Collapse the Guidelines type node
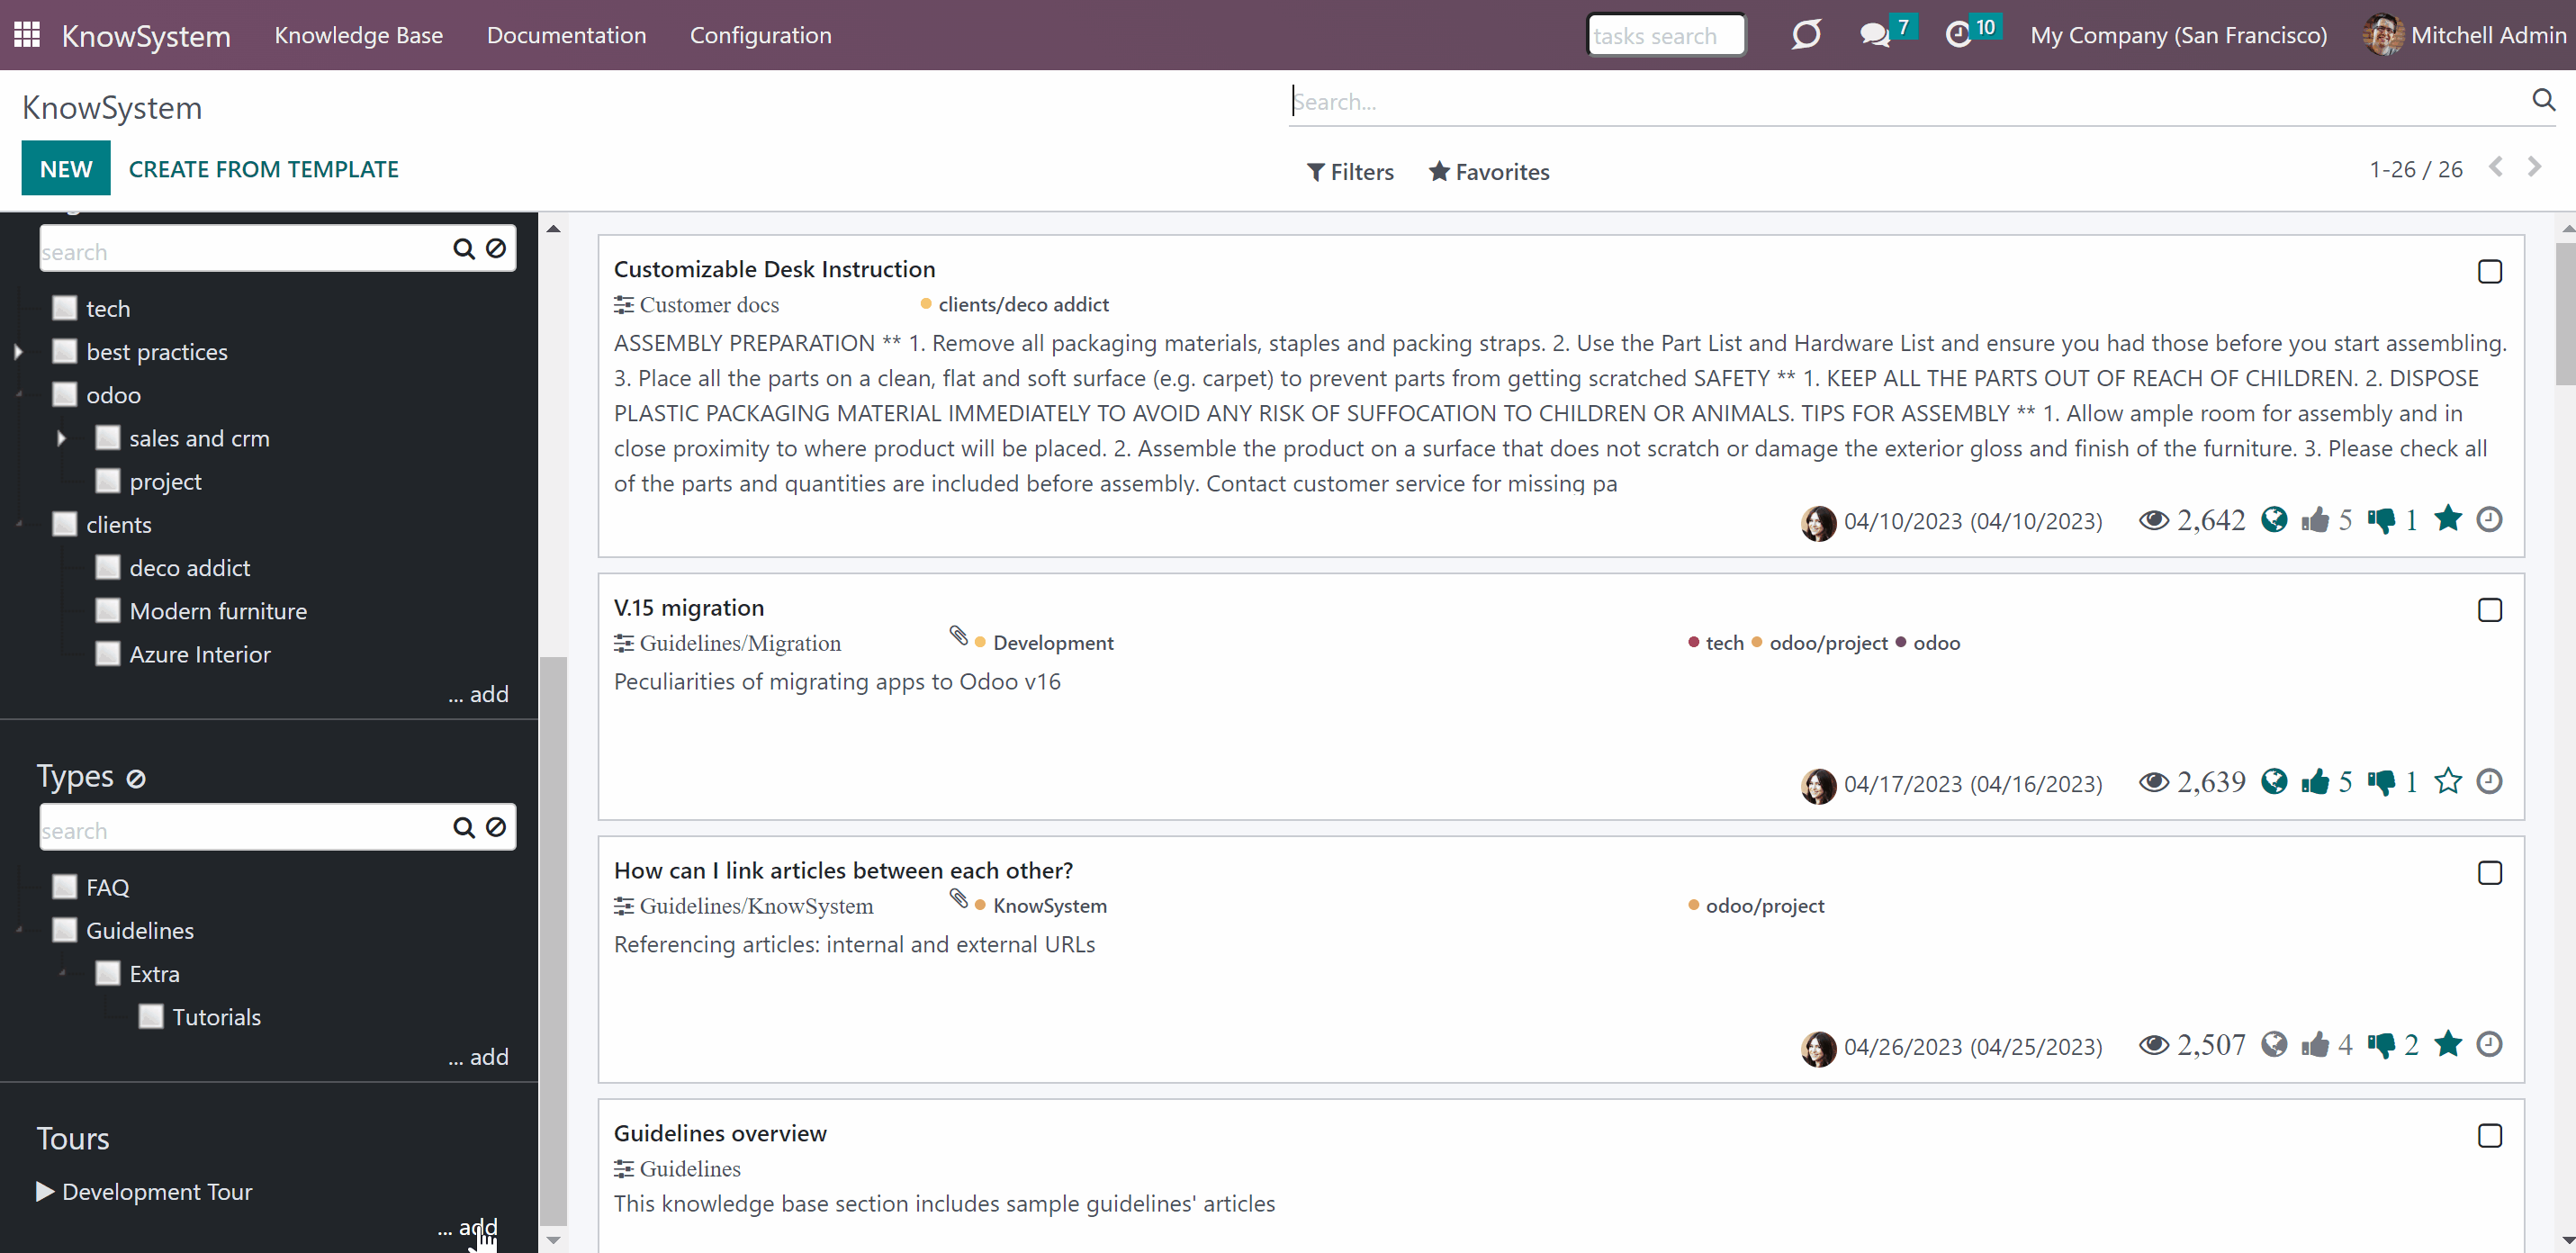Image resolution: width=2576 pixels, height=1253 pixels. pos(19,930)
